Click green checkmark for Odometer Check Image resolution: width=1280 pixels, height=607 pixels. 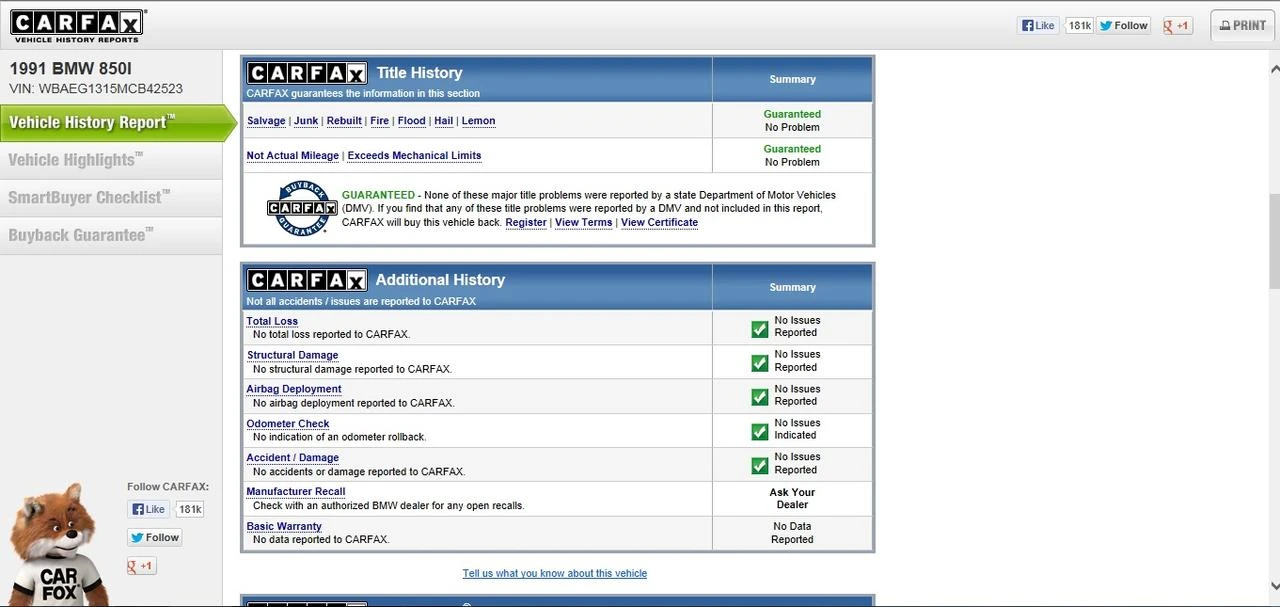click(x=760, y=430)
